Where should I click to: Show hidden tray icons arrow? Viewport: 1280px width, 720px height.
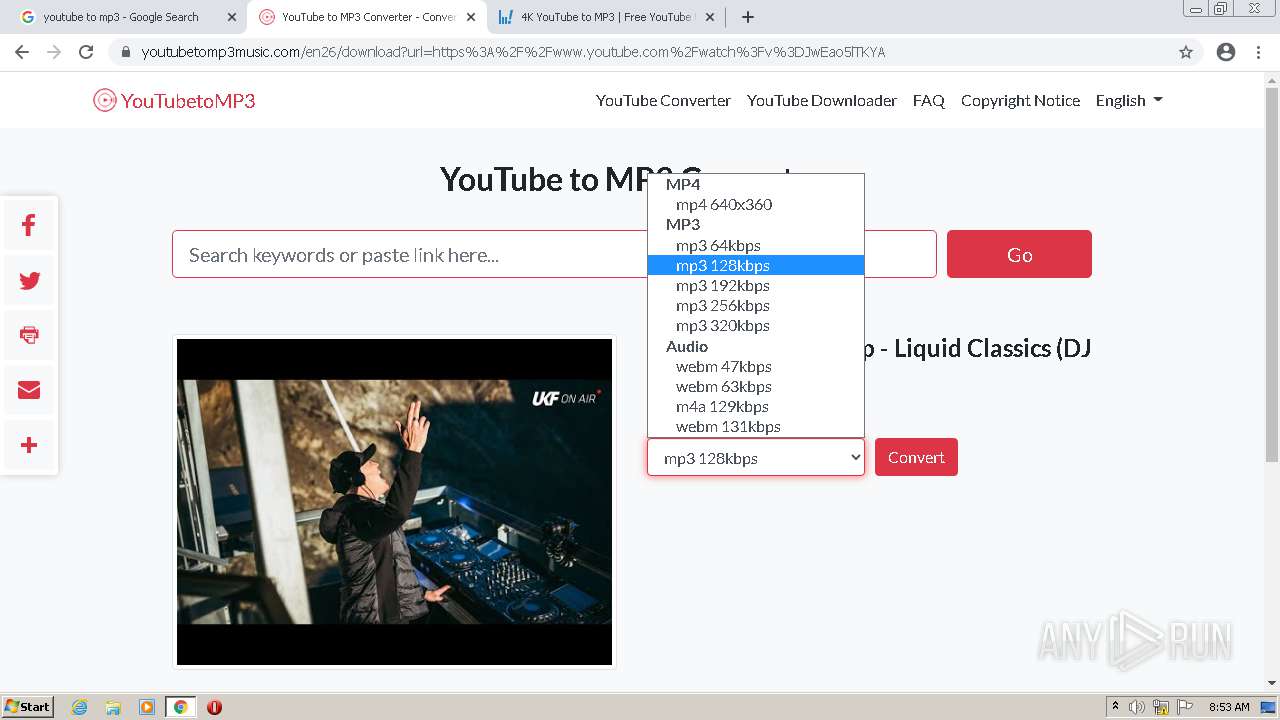[1115, 707]
